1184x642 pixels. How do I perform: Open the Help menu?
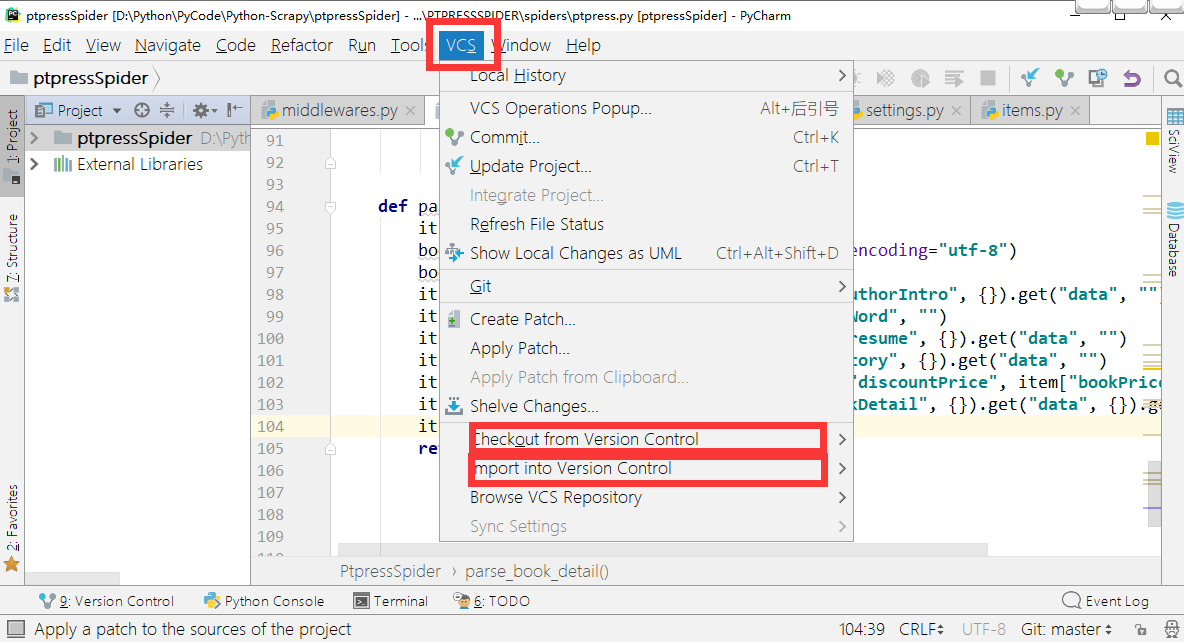pos(583,45)
